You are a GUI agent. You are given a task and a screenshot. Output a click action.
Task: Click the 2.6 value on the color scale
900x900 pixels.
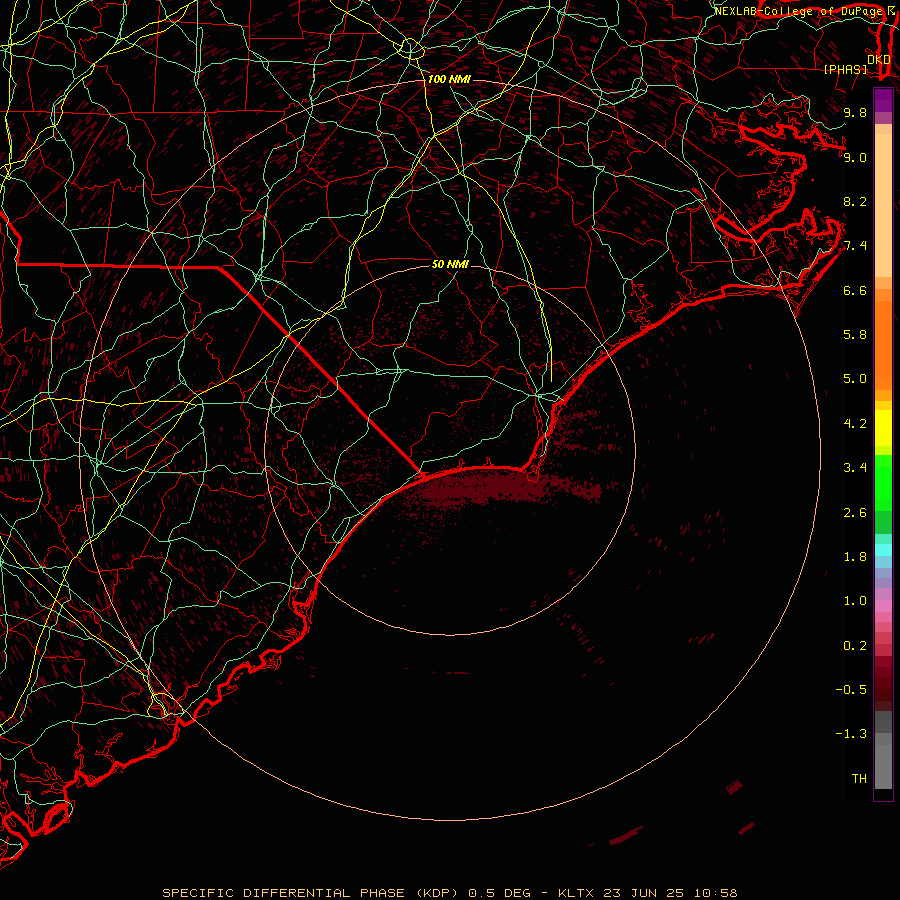pos(855,513)
